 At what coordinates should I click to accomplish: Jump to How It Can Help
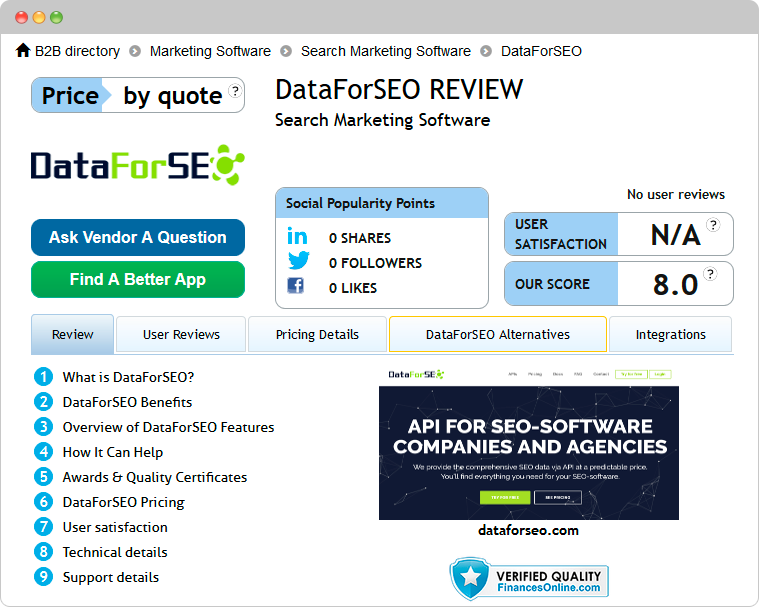click(113, 452)
